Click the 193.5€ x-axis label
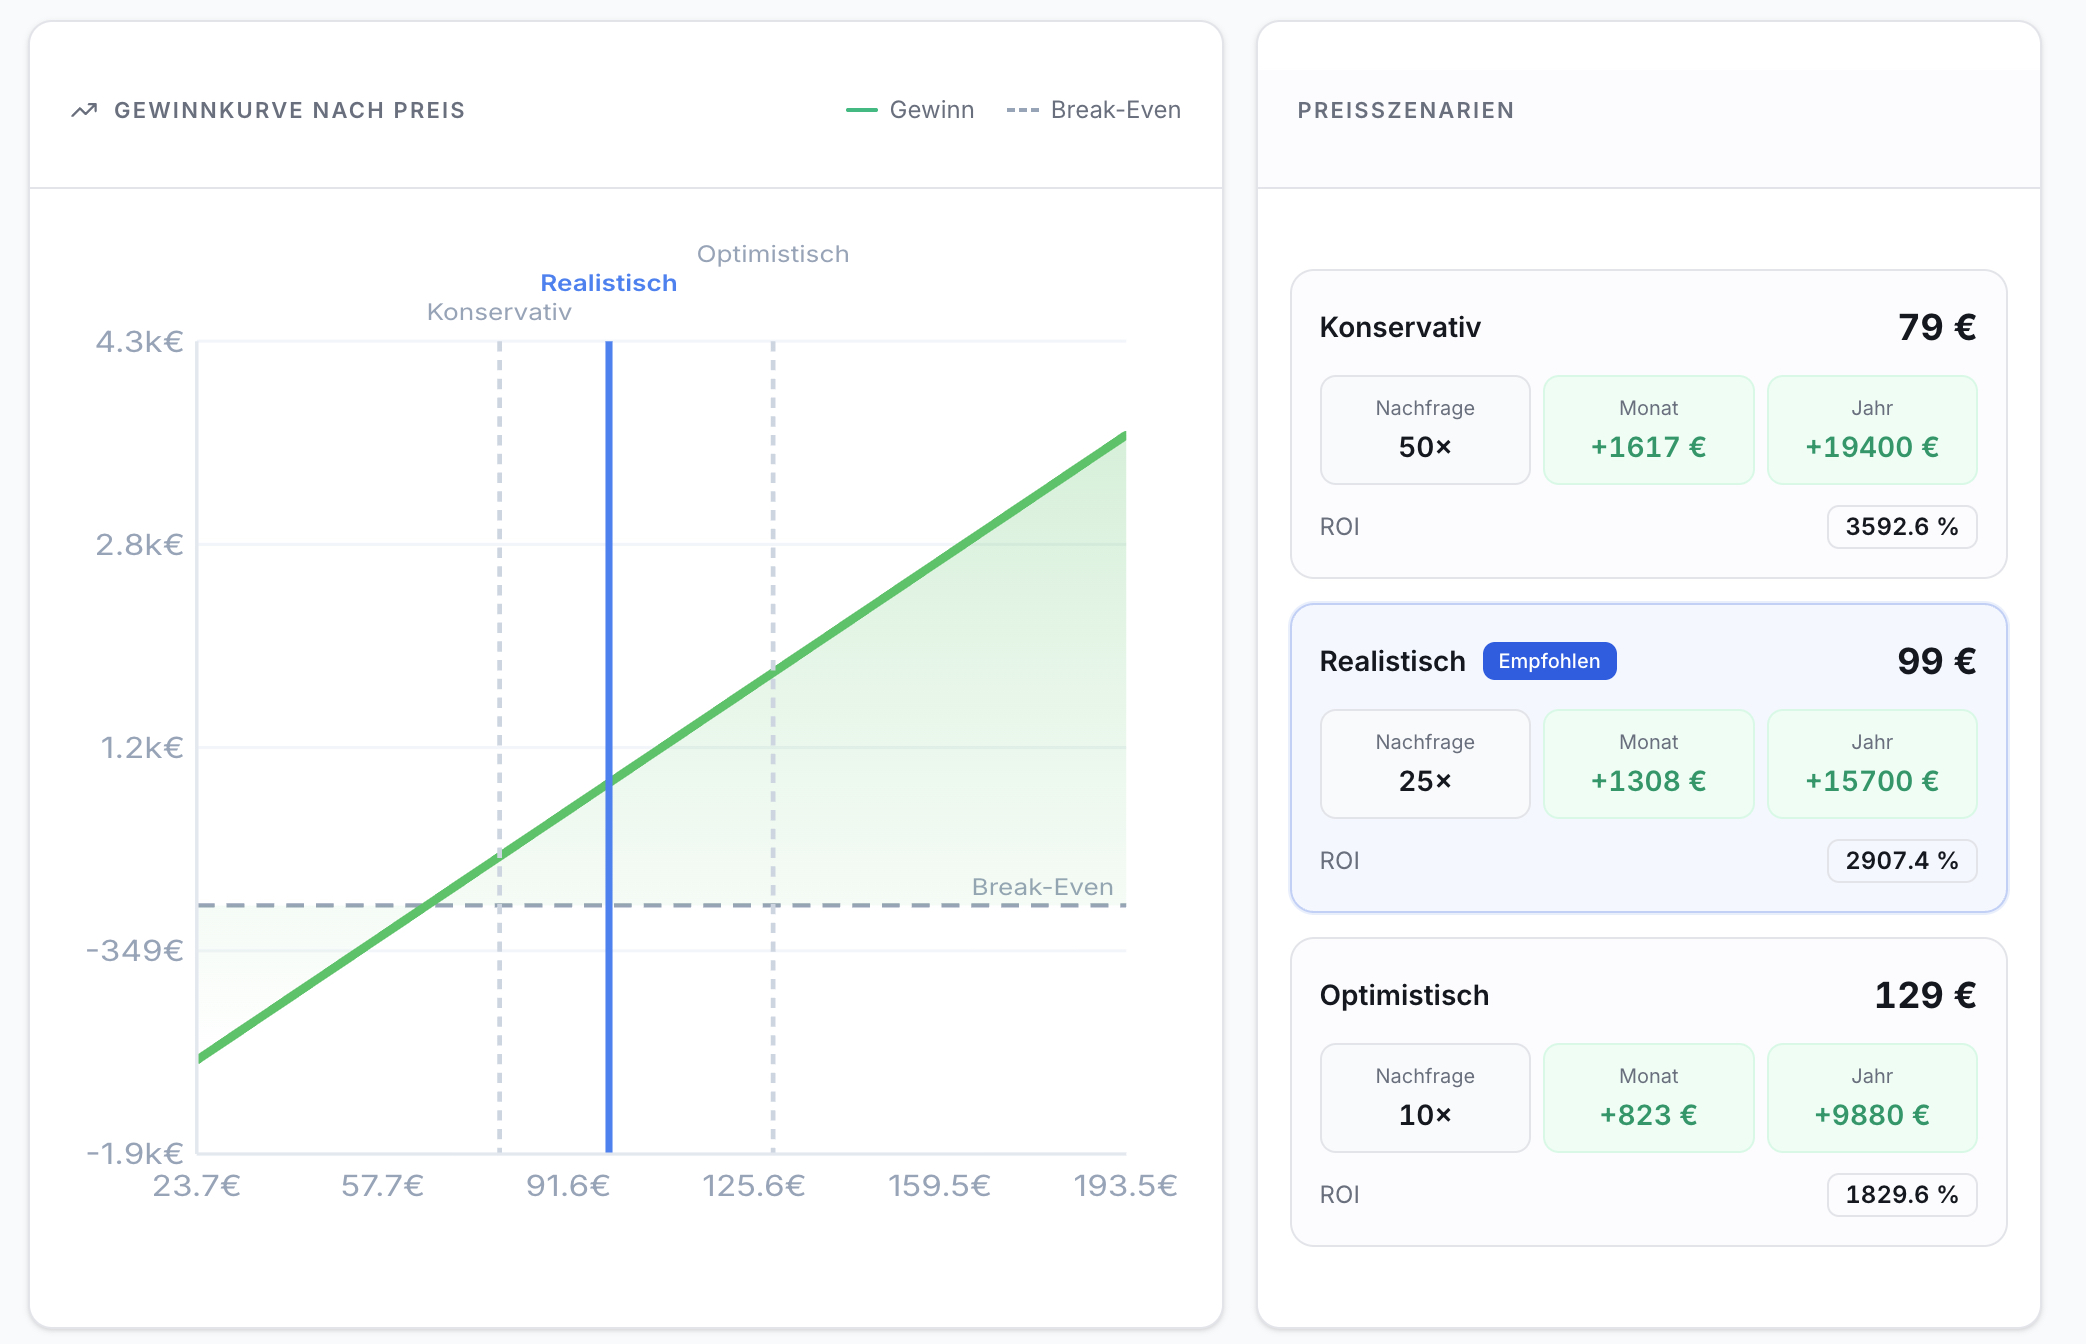The height and width of the screenshot is (1344, 2086). (1125, 1186)
